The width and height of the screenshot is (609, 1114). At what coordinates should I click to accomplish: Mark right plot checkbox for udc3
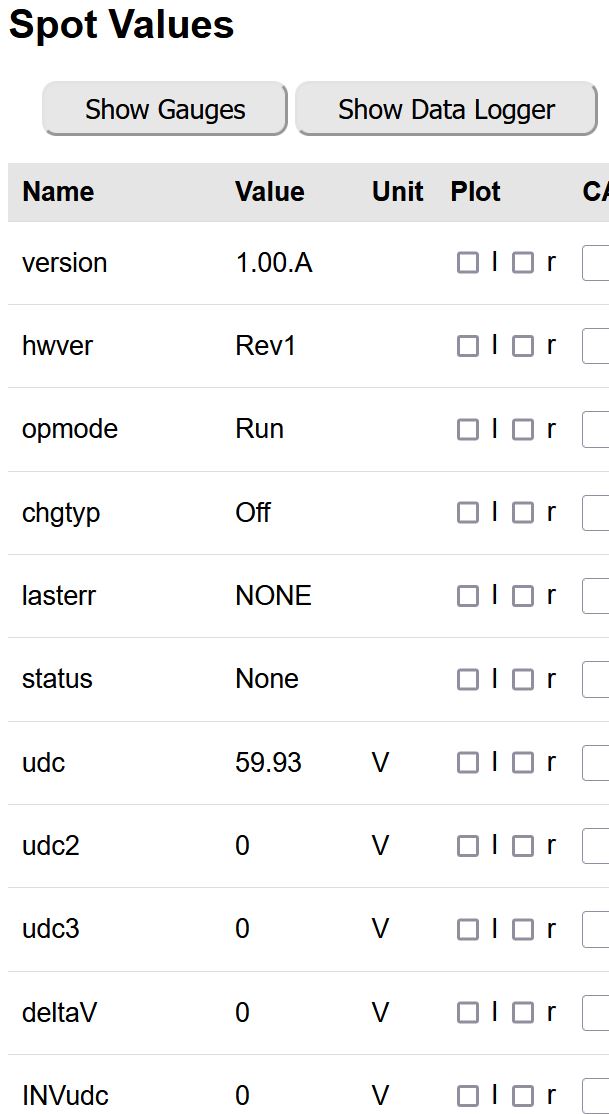[523, 930]
